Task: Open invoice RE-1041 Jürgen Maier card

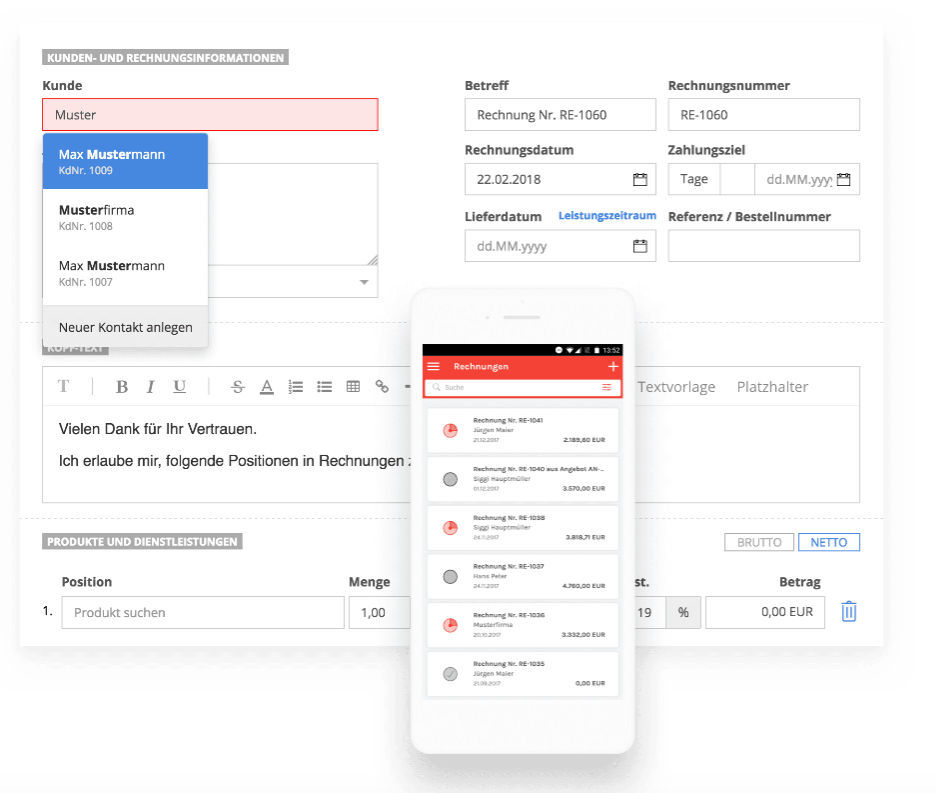Action: 523,430
